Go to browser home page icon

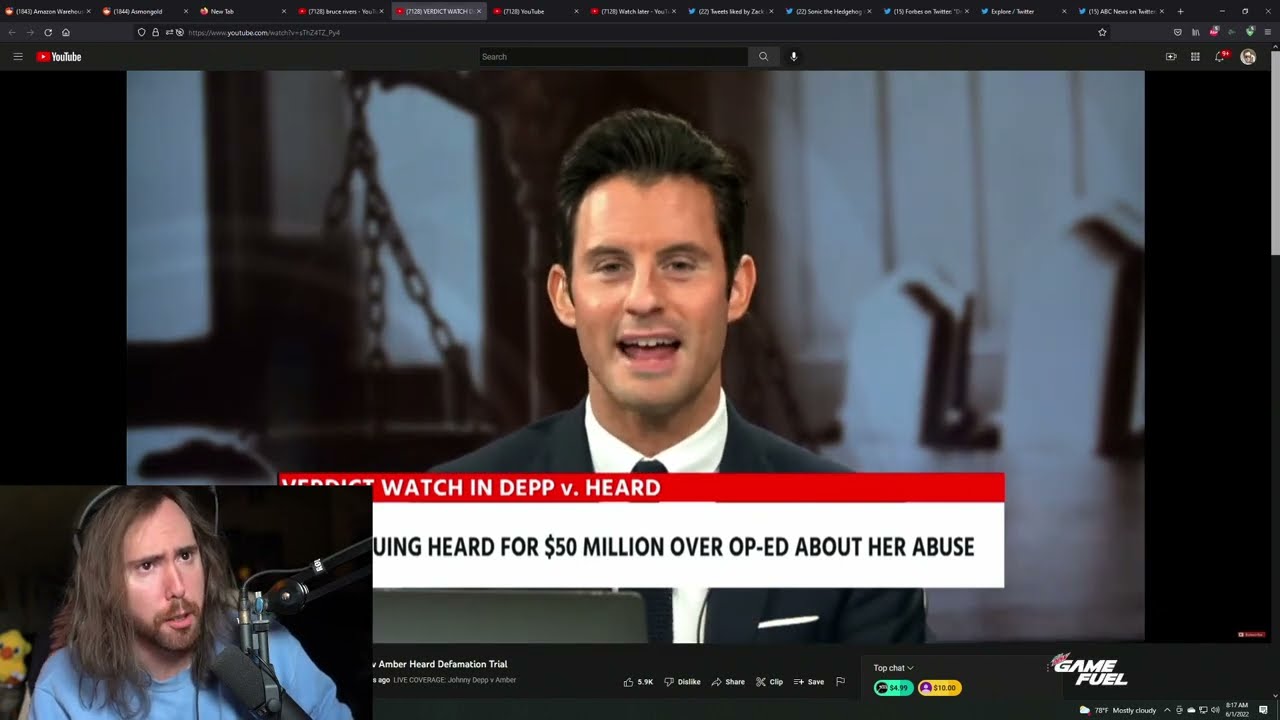(66, 32)
